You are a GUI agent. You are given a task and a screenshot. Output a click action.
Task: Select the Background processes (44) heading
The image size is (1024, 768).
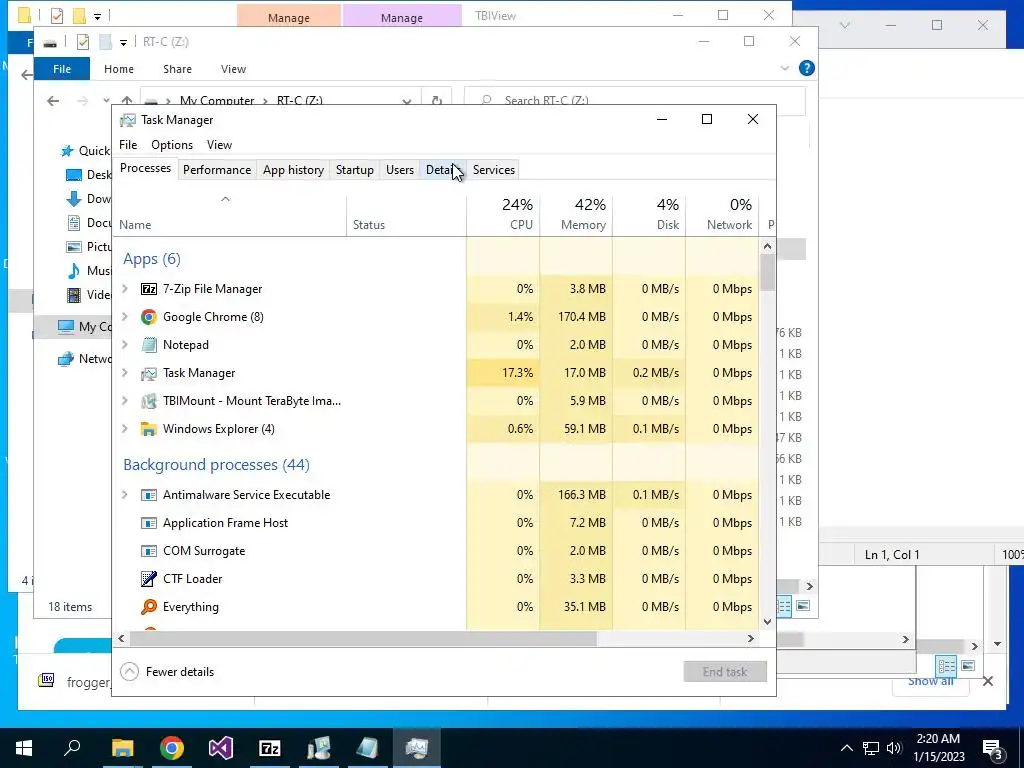pos(216,465)
